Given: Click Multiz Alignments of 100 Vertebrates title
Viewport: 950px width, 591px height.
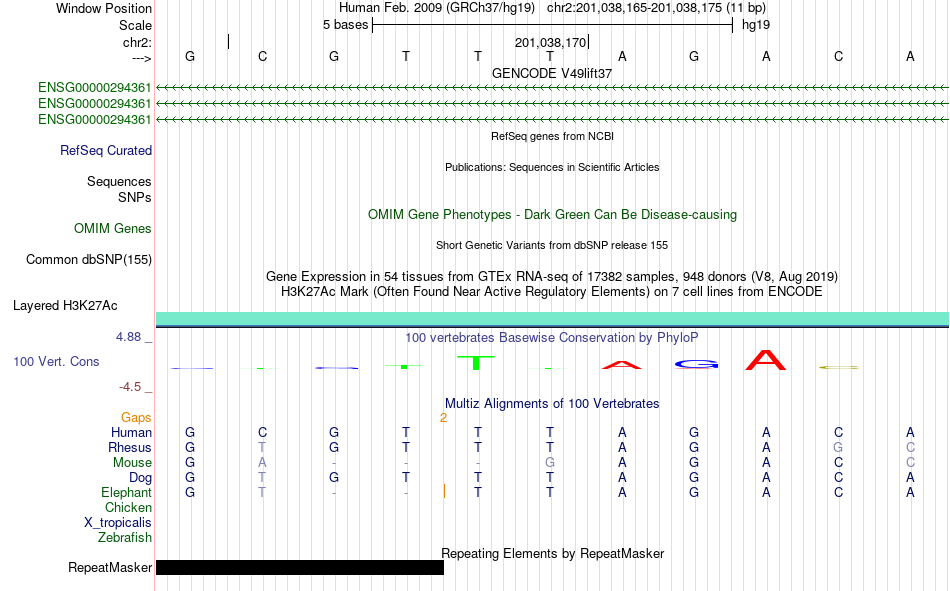Looking at the screenshot, I should tap(552, 404).
